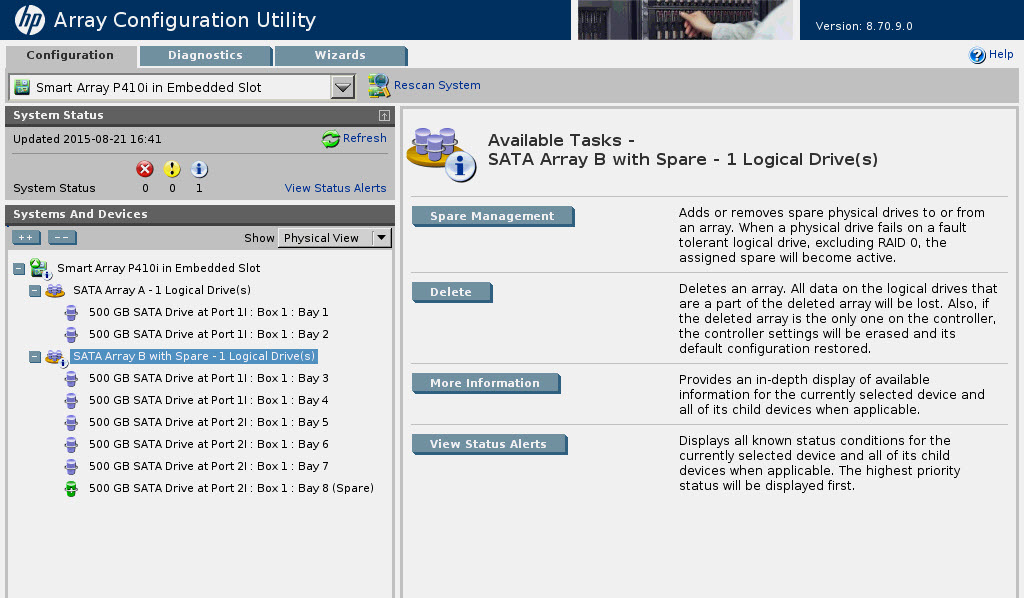Image resolution: width=1024 pixels, height=598 pixels.
Task: Collapse the System Status panel
Action: click(384, 116)
